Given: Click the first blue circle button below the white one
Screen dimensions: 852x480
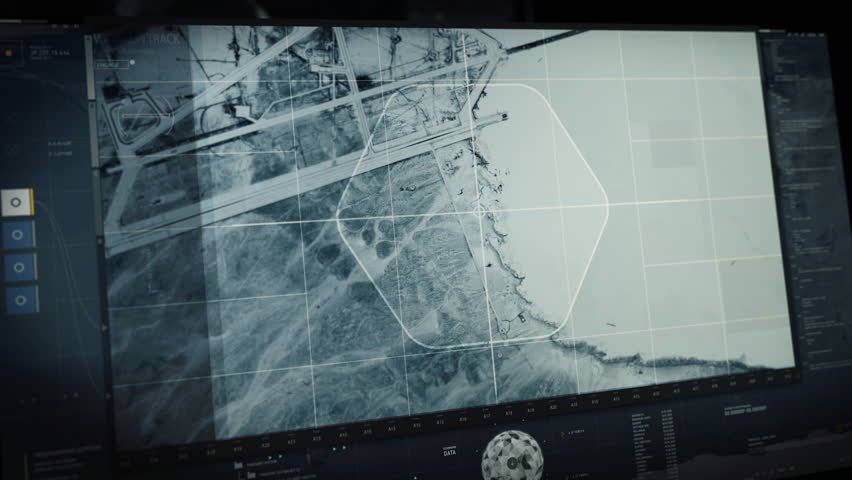Looking at the screenshot, I should tap(18, 235).
